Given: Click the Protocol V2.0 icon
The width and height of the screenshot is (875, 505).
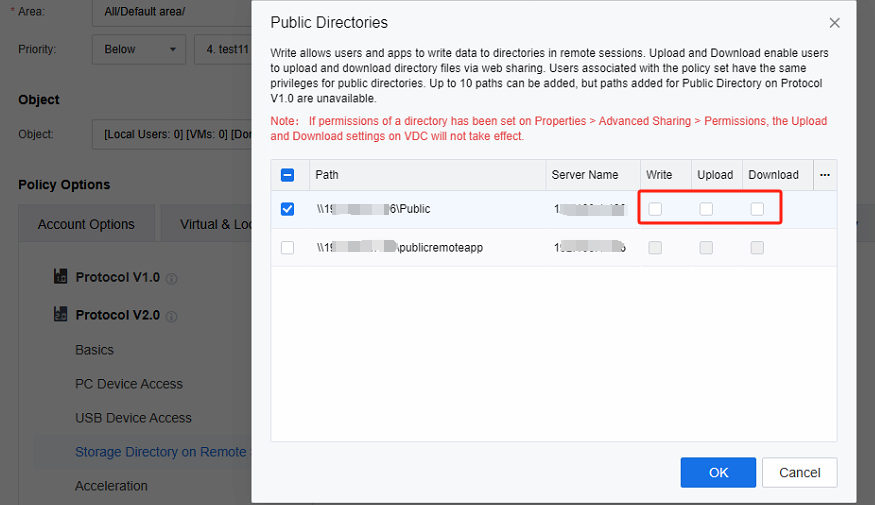Looking at the screenshot, I should click(61, 315).
